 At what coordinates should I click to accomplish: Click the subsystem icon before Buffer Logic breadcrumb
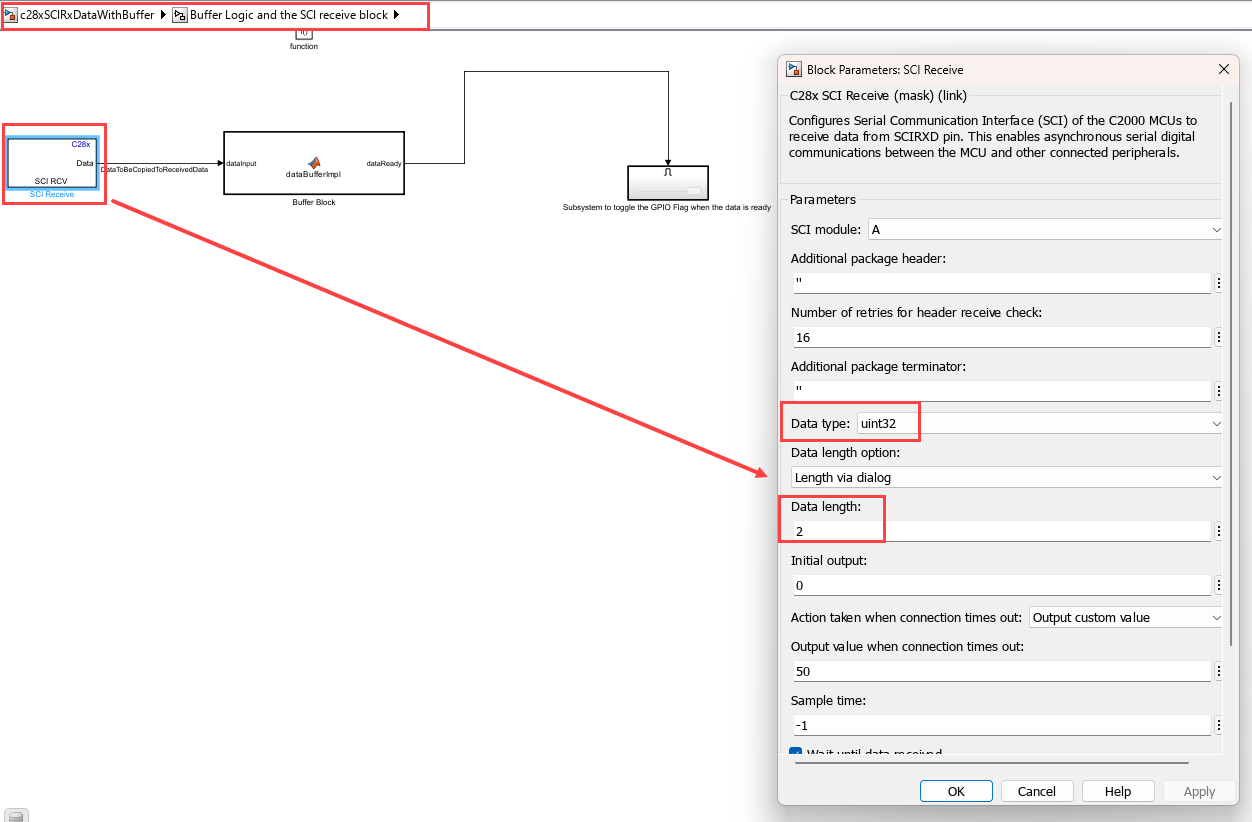(180, 15)
